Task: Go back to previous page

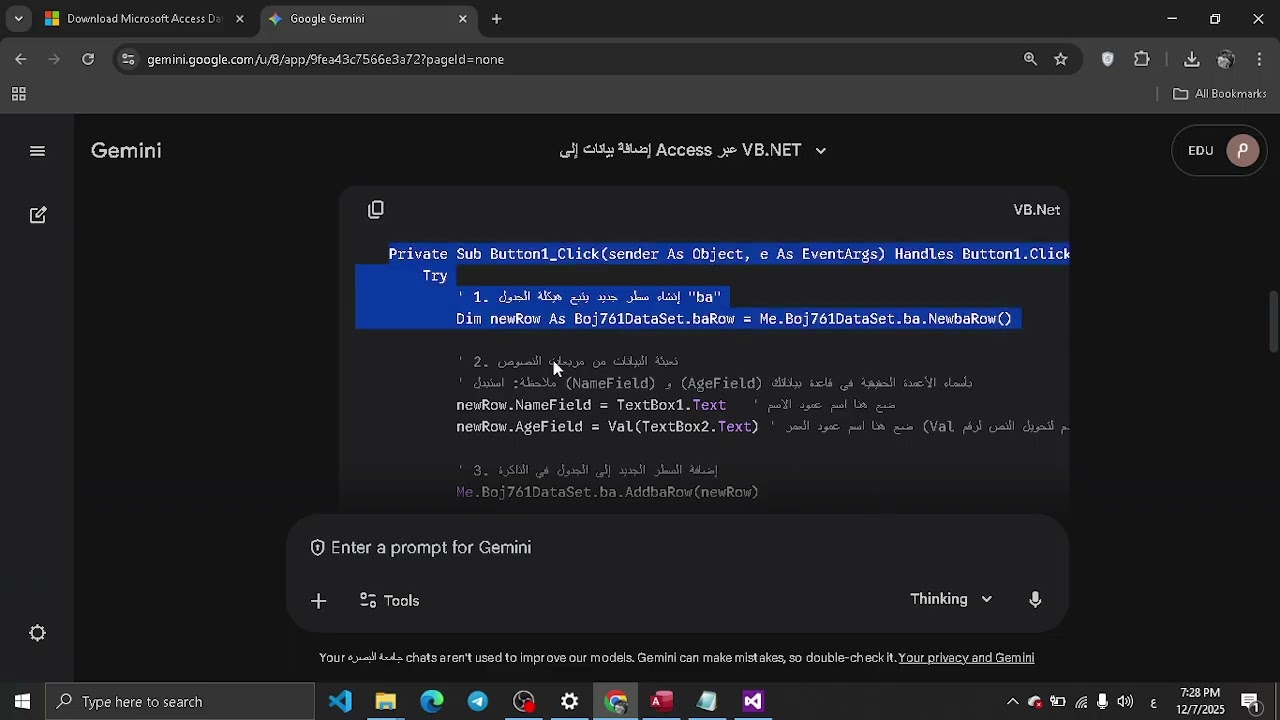Action: pos(21,60)
